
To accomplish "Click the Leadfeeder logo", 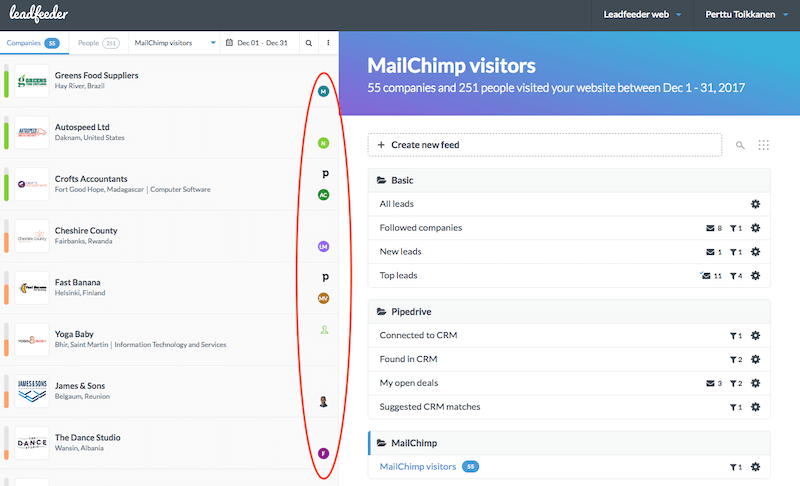I will pos(39,14).
